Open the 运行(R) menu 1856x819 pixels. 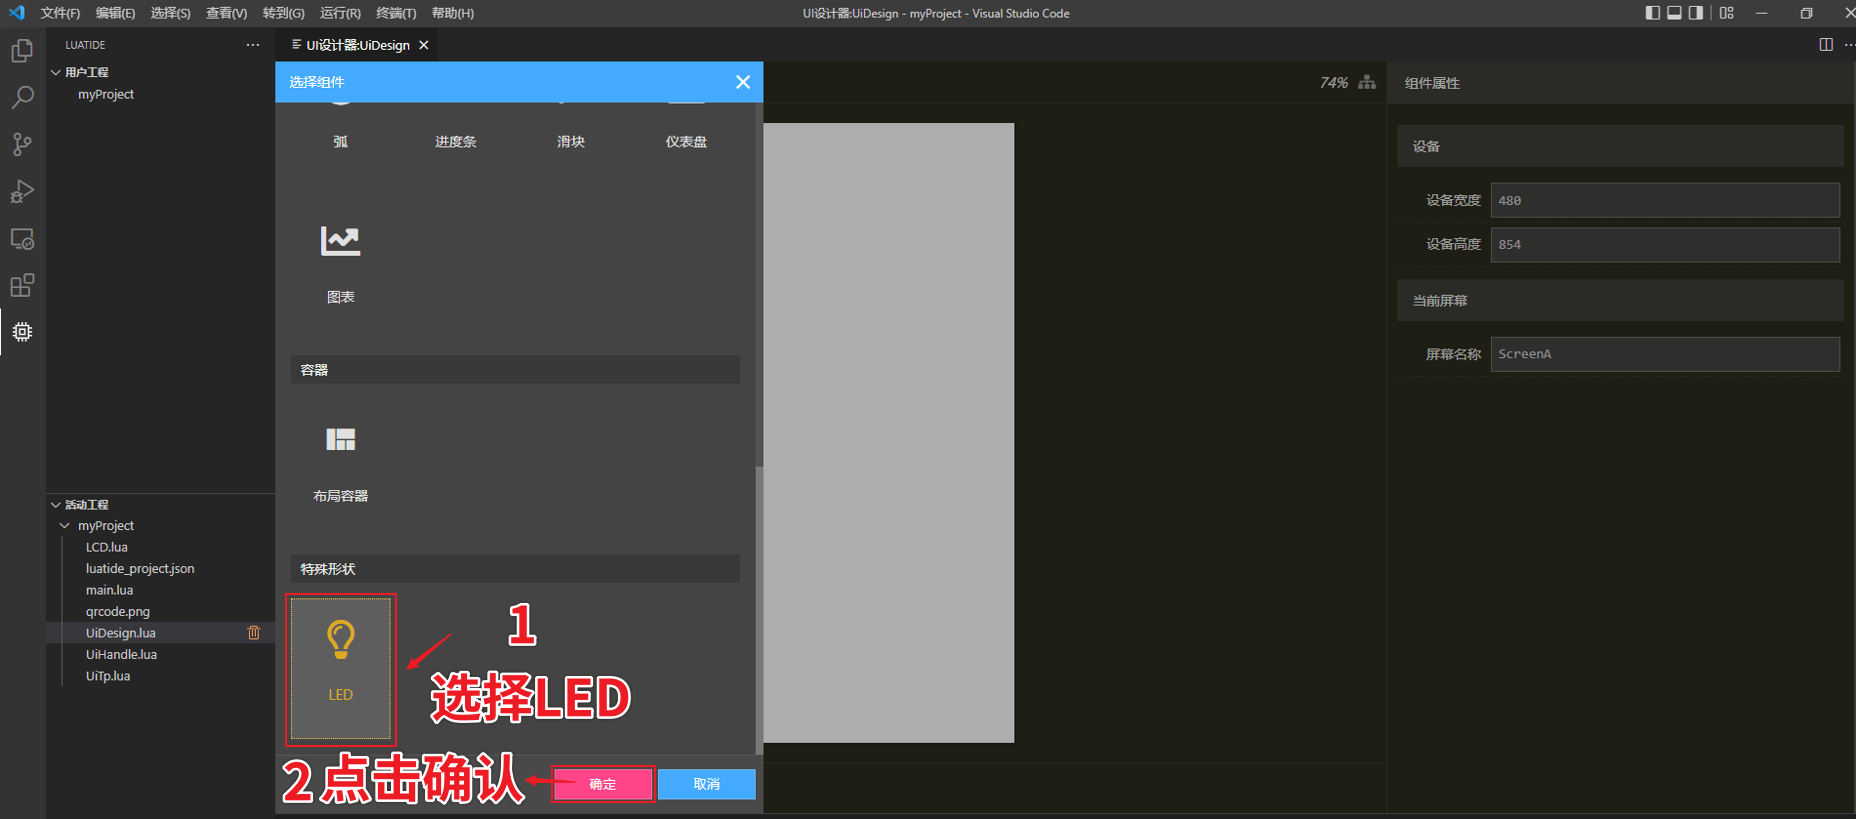340,13
